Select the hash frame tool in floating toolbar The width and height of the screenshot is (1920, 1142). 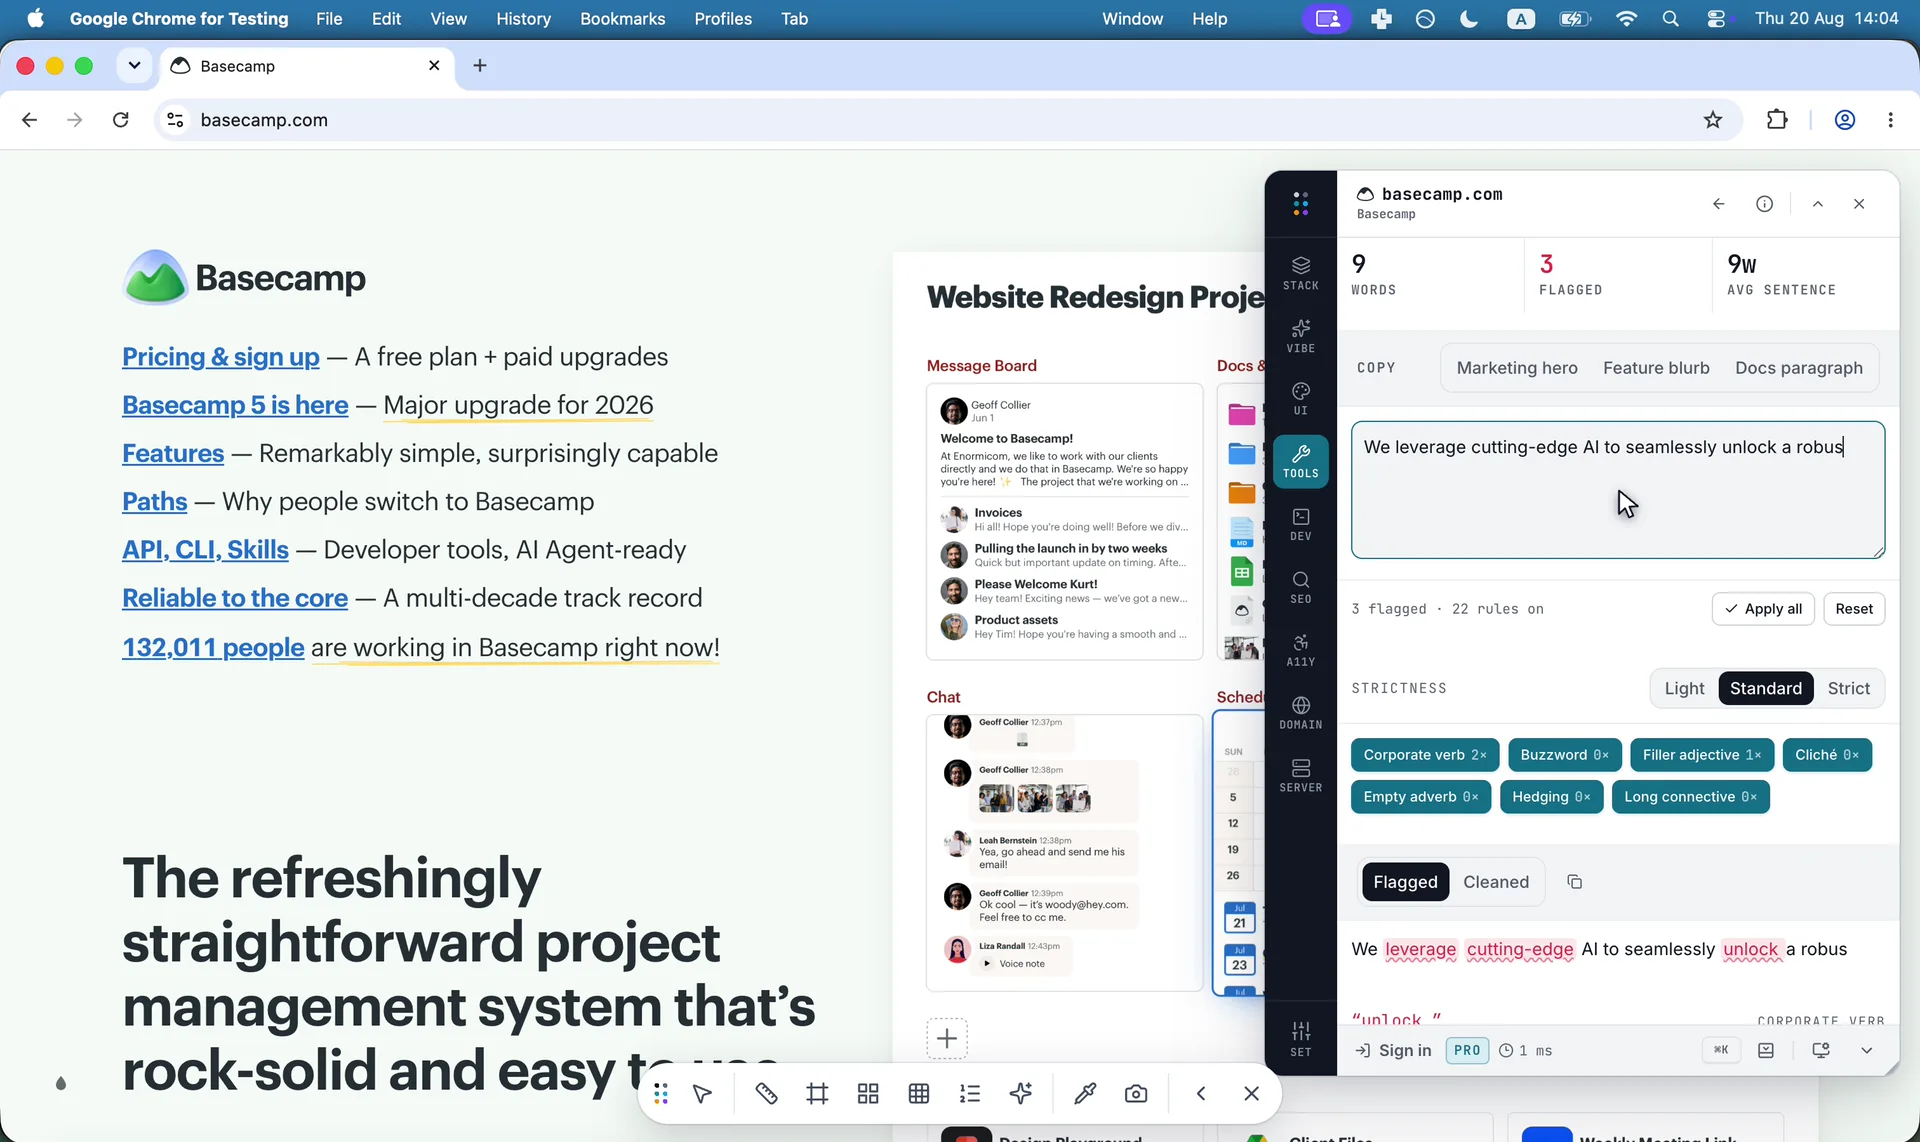coord(817,1094)
